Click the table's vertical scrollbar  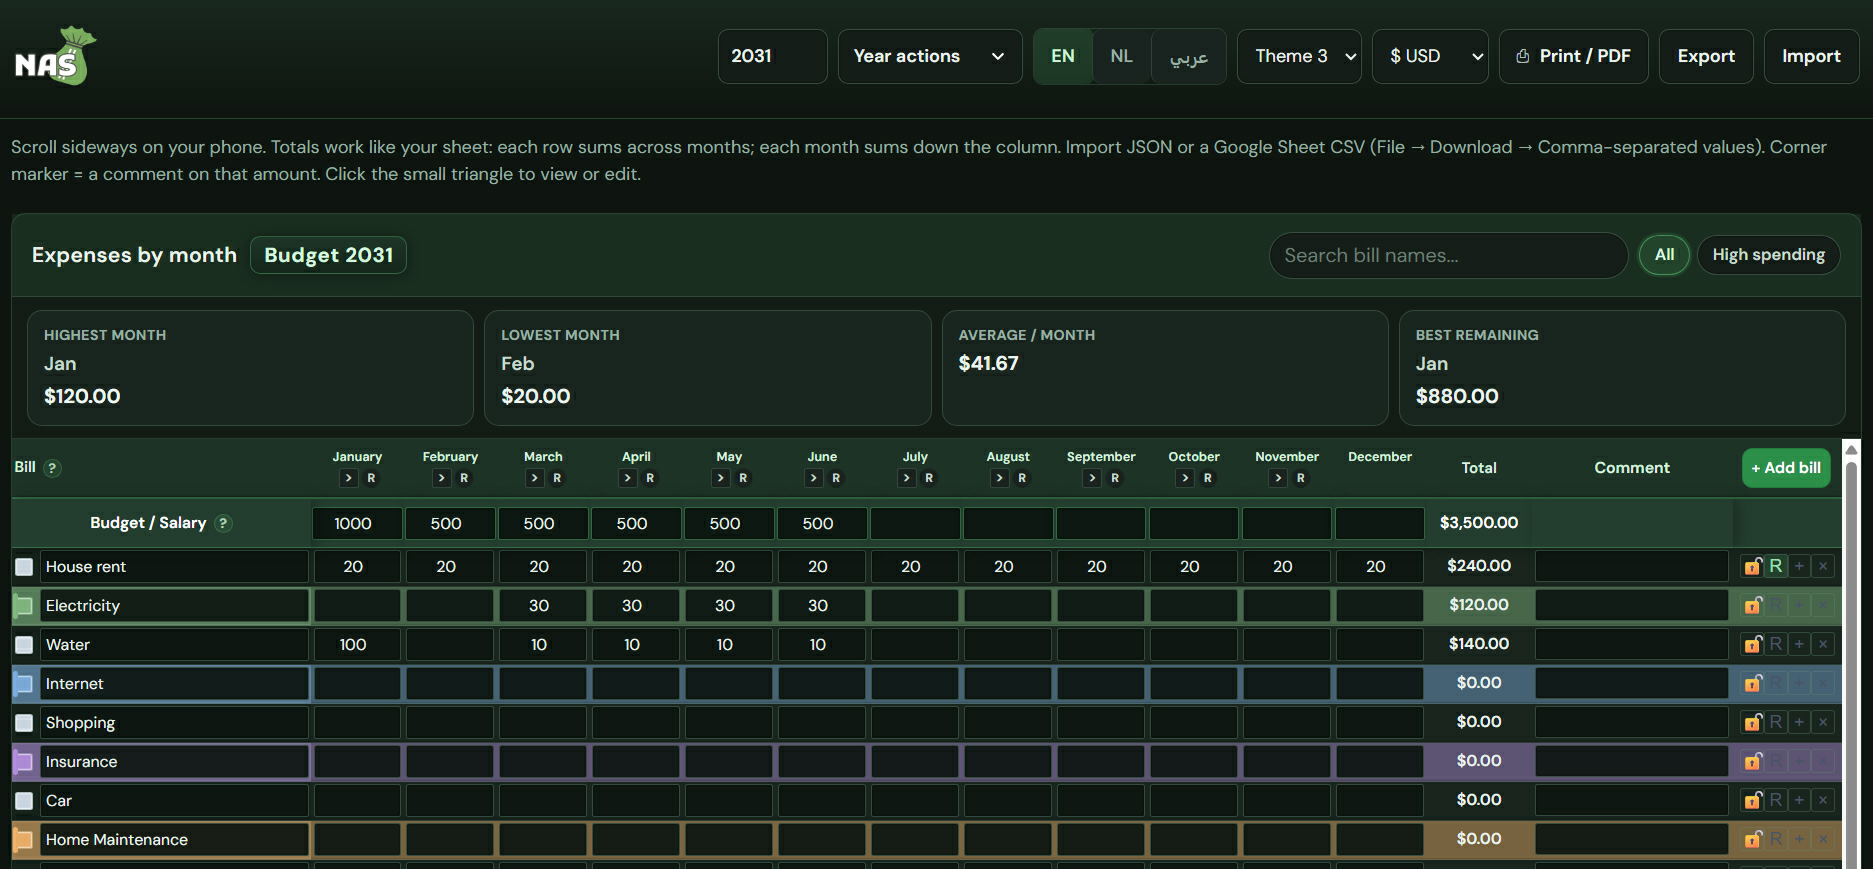(x=1851, y=654)
